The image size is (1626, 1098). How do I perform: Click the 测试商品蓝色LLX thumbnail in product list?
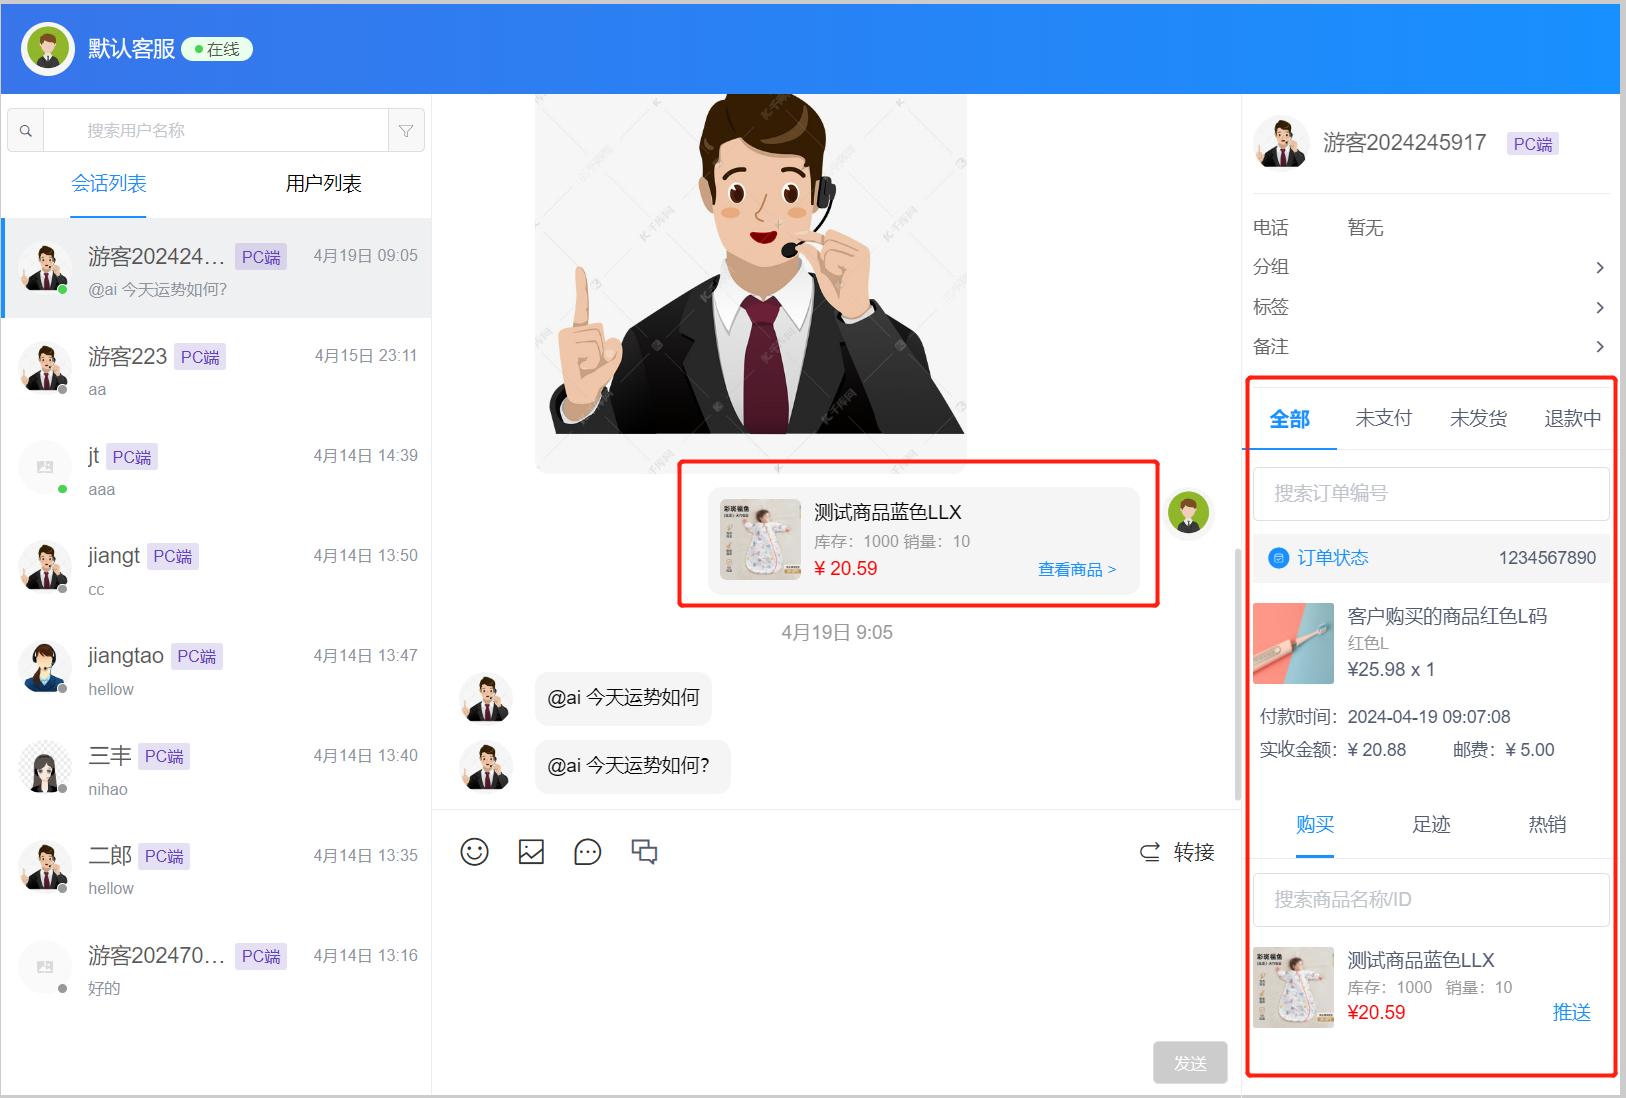1293,987
